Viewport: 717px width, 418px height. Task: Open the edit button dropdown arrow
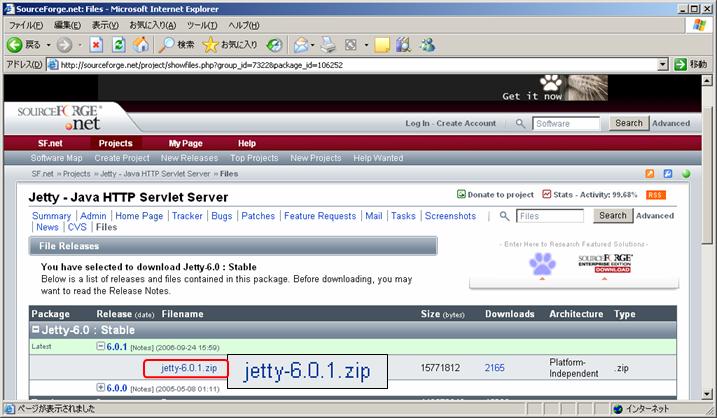point(366,45)
